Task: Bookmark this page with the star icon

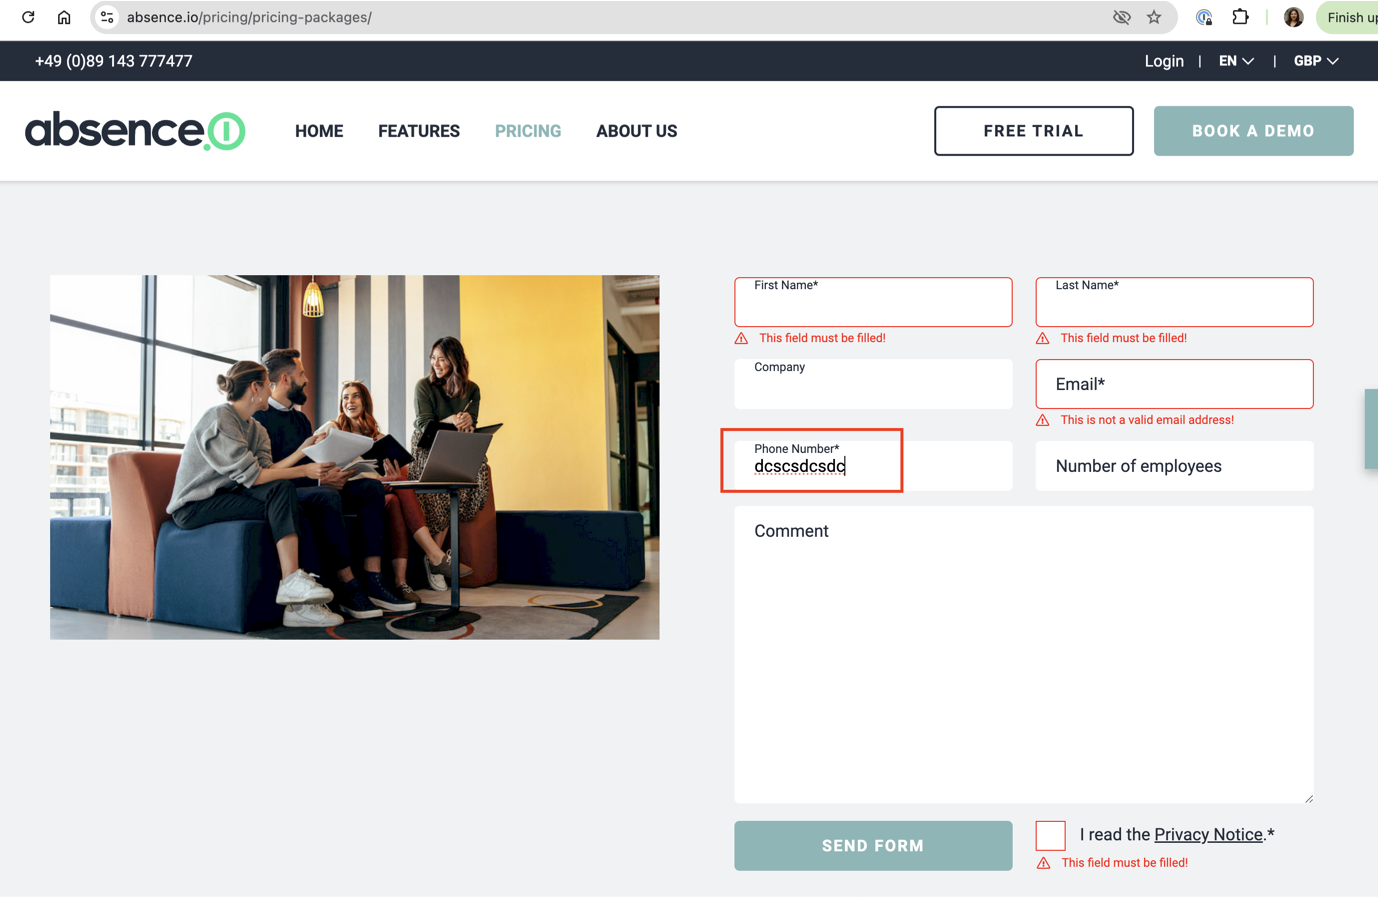Action: [1154, 17]
